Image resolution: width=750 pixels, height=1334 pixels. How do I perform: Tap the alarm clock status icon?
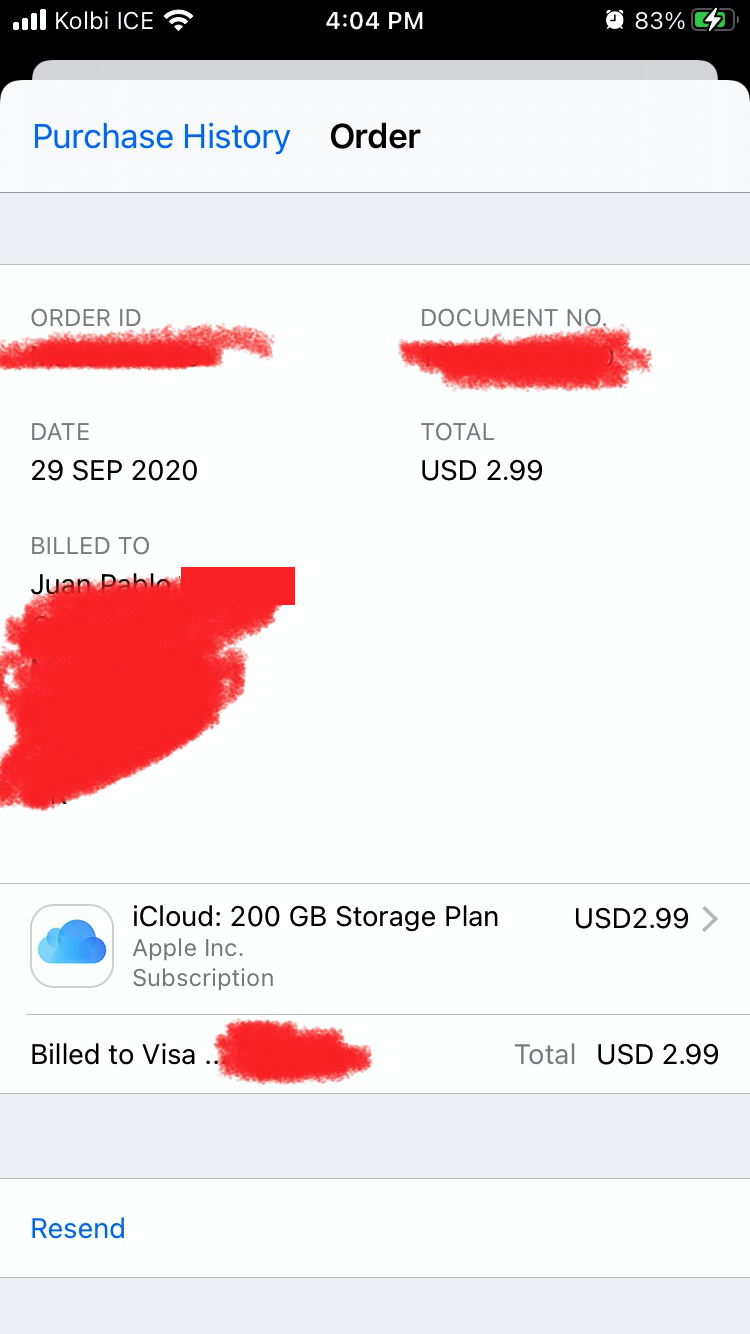[x=614, y=20]
